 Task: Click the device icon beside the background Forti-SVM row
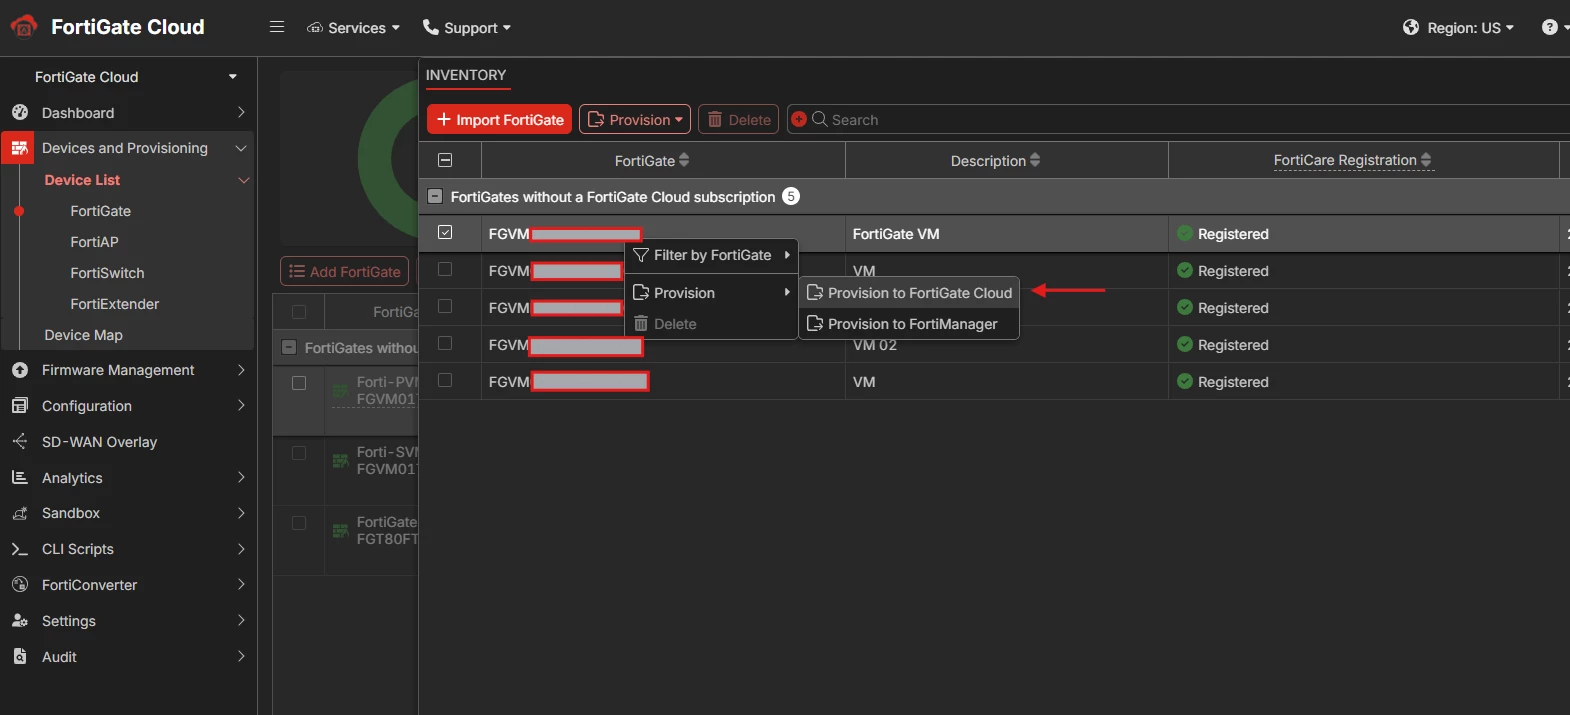[x=341, y=460]
